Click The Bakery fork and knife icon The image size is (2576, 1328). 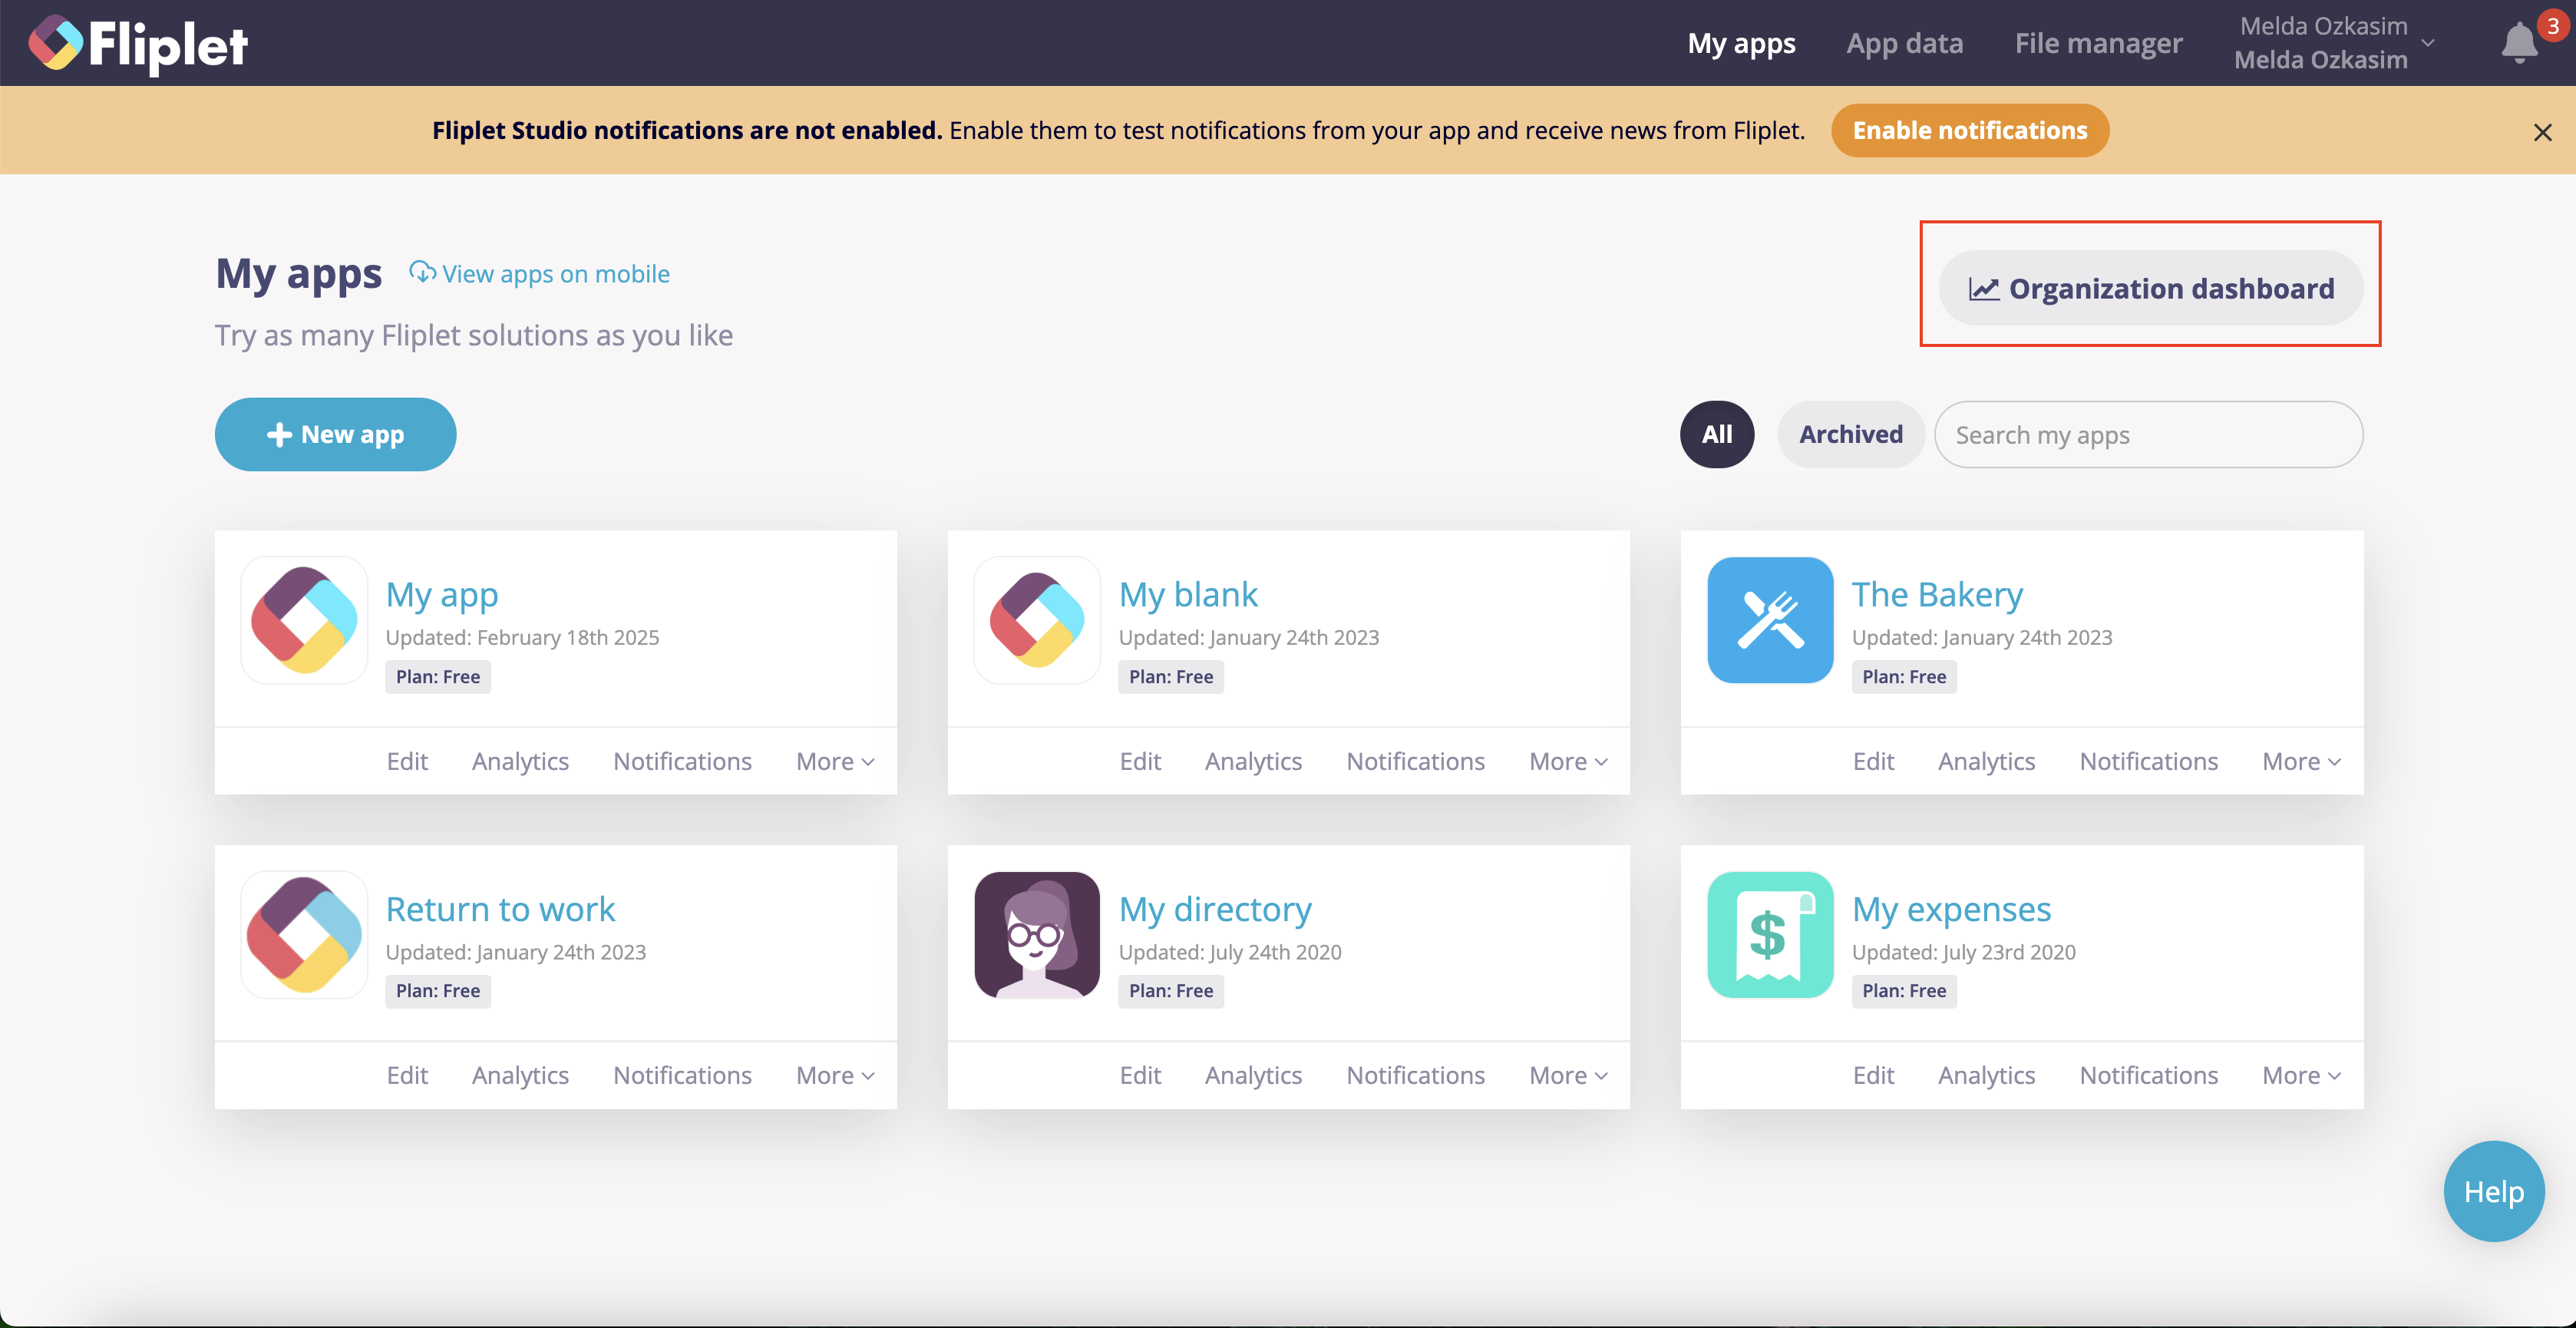1770,620
